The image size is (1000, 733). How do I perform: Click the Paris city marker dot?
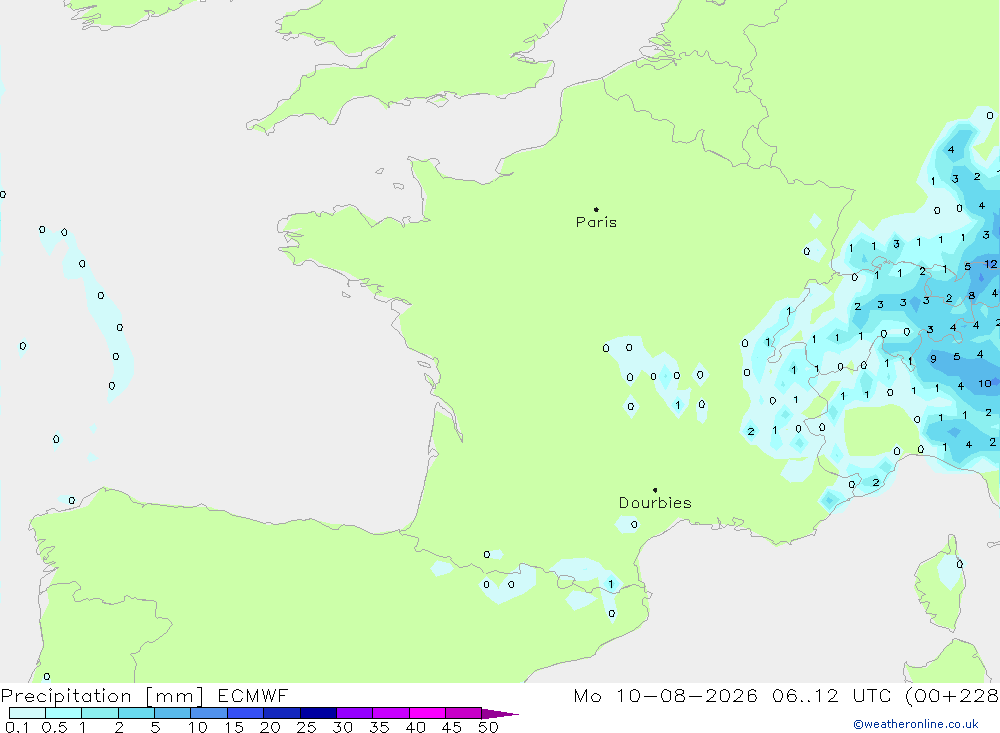tap(596, 209)
